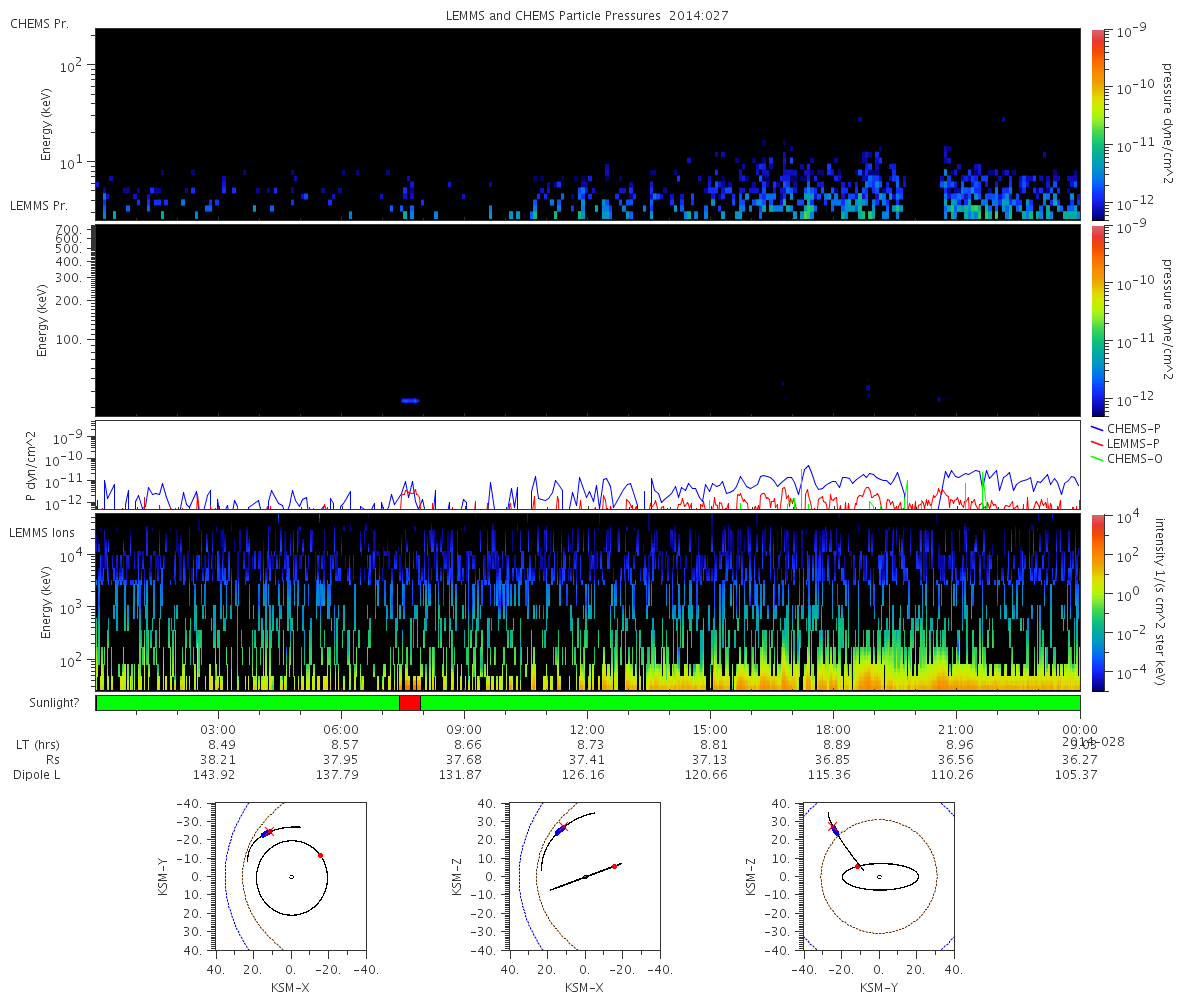Click the Dipole L value 126.16

click(x=584, y=775)
